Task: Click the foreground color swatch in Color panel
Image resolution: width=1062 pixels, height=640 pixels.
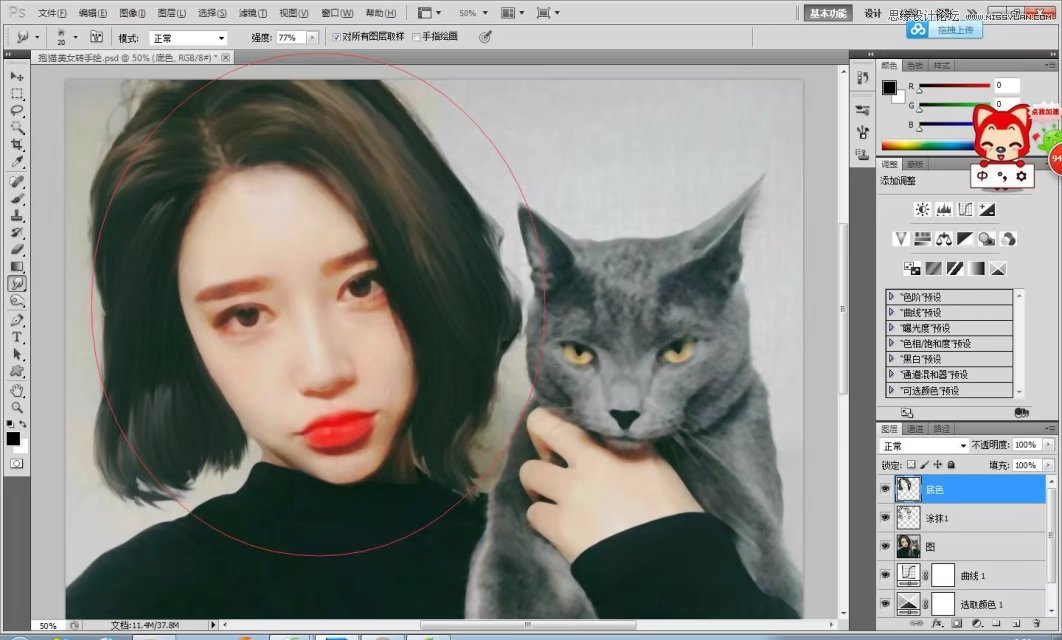Action: (x=889, y=87)
